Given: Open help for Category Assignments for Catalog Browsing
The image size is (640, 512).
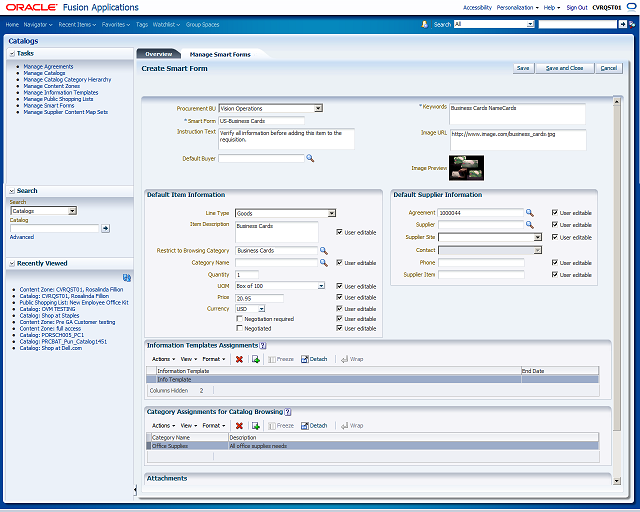Looking at the screenshot, I should (288, 412).
